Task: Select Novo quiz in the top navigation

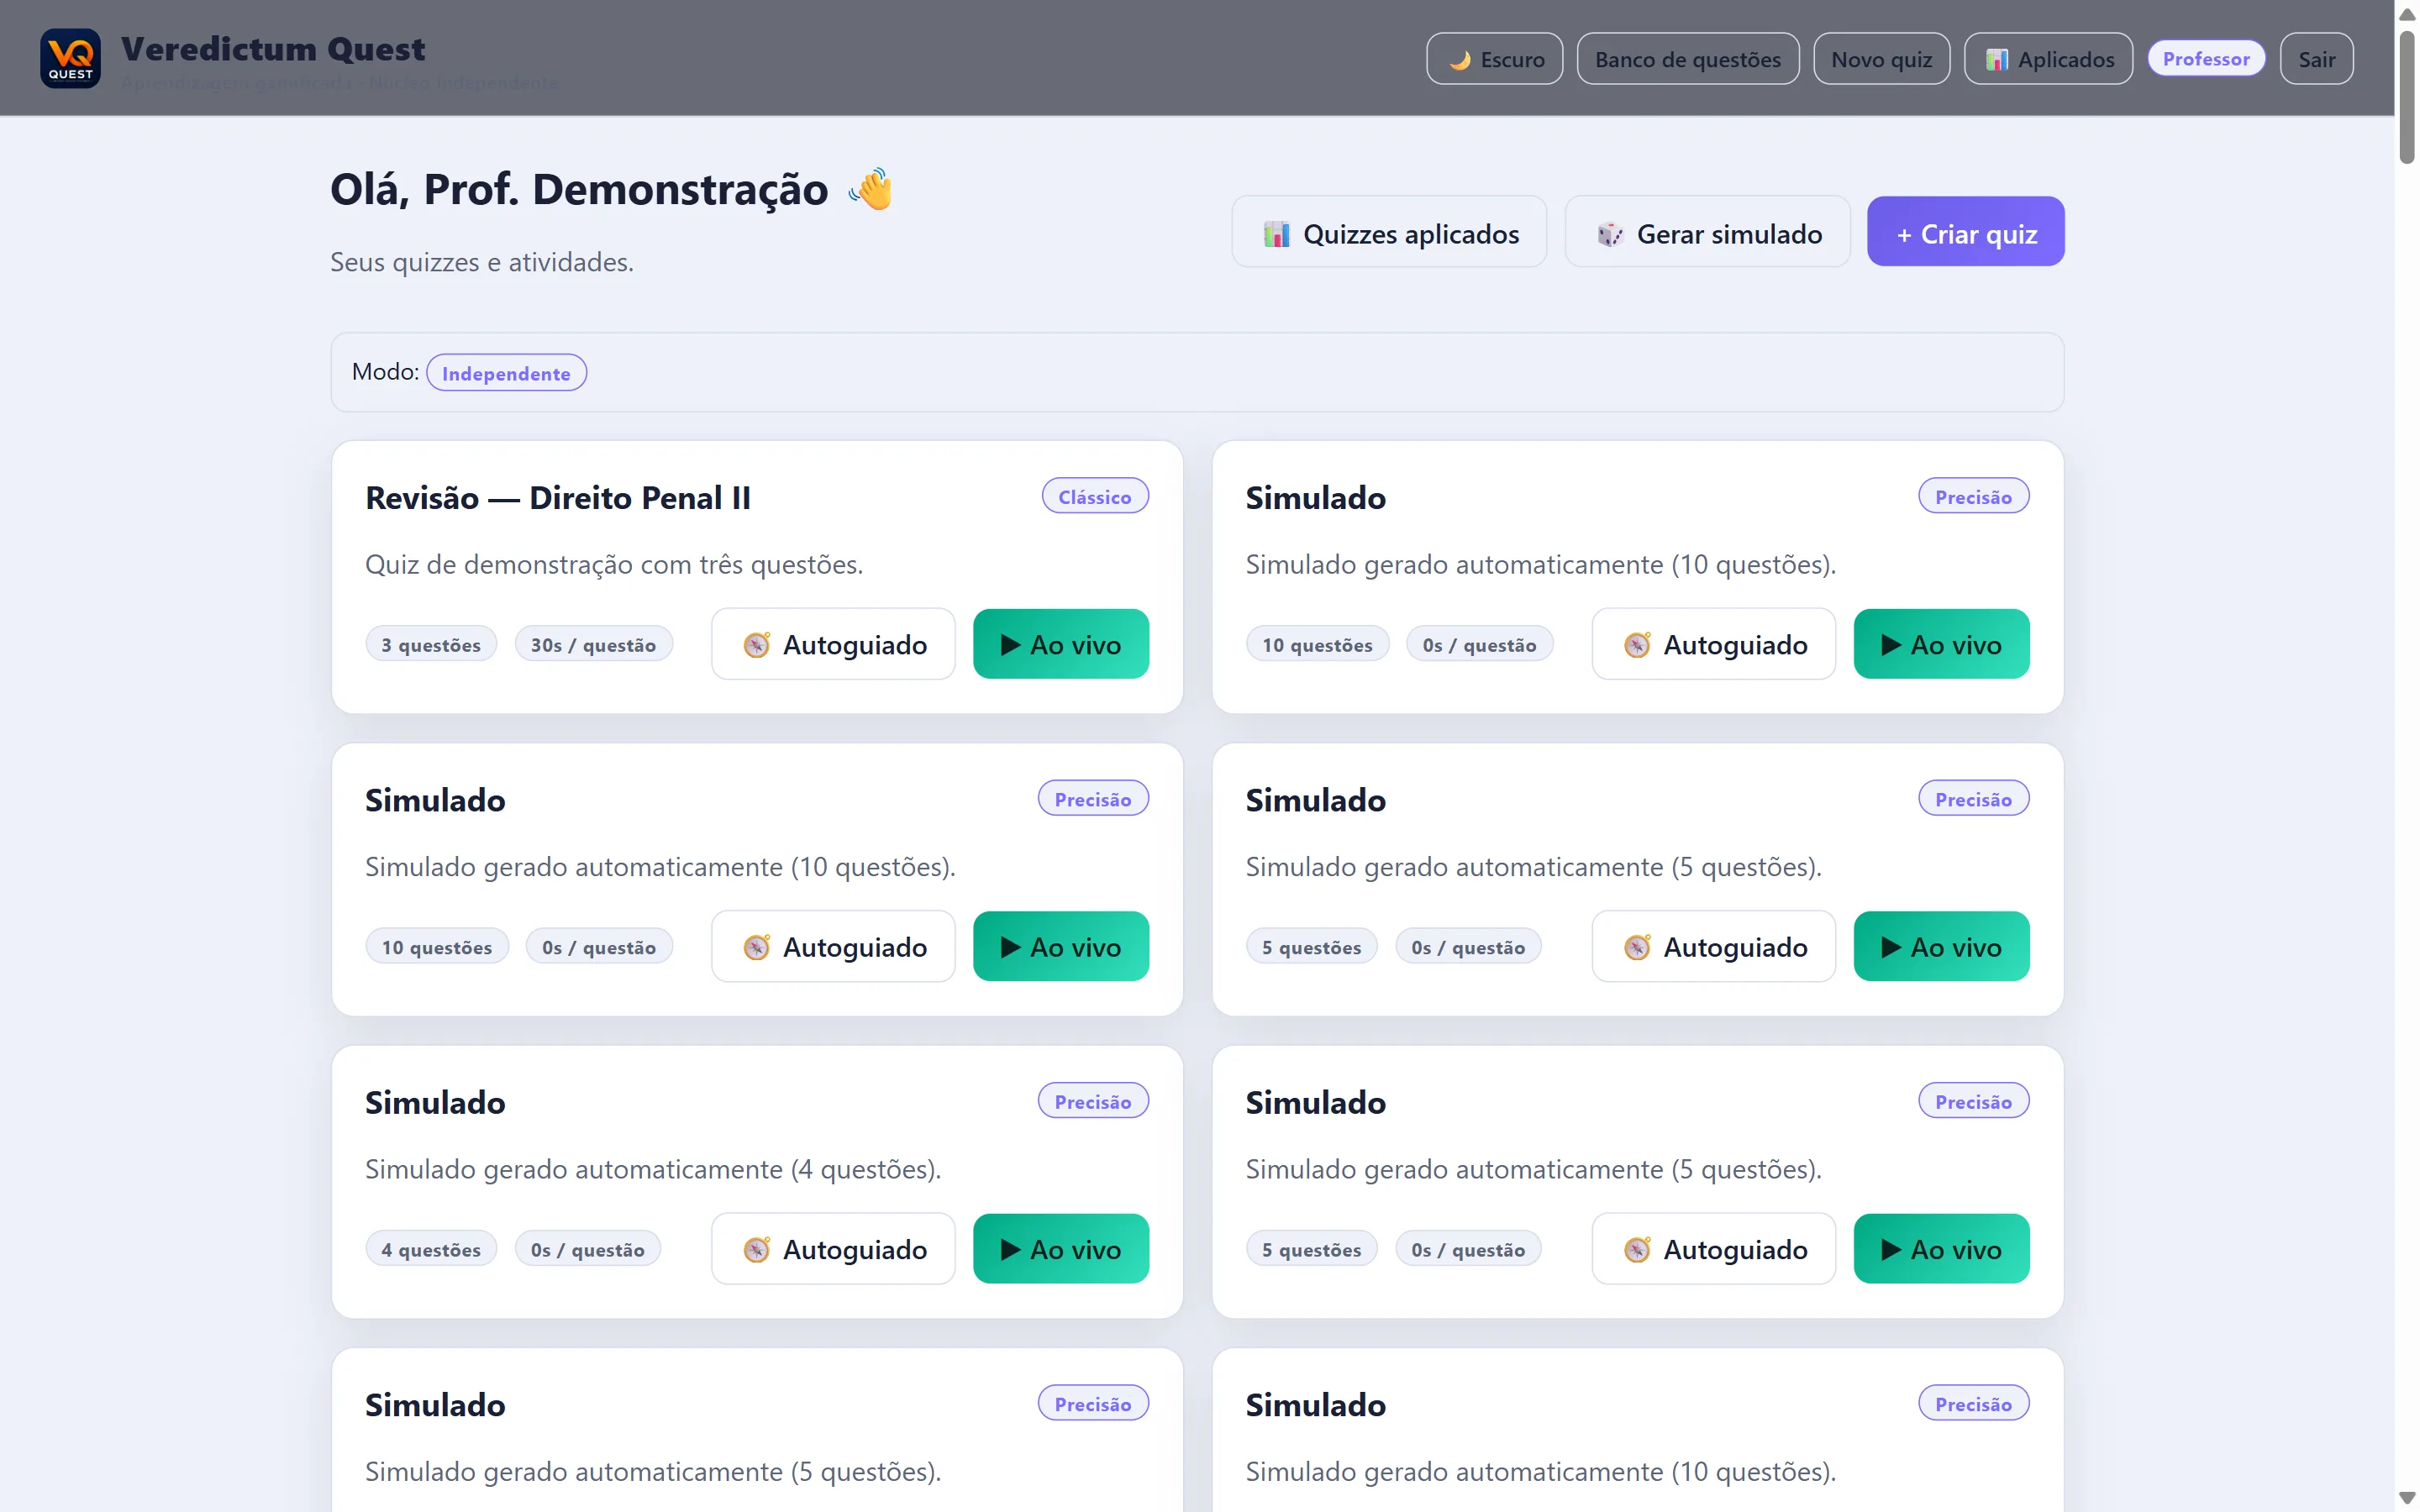Action: (x=1881, y=59)
